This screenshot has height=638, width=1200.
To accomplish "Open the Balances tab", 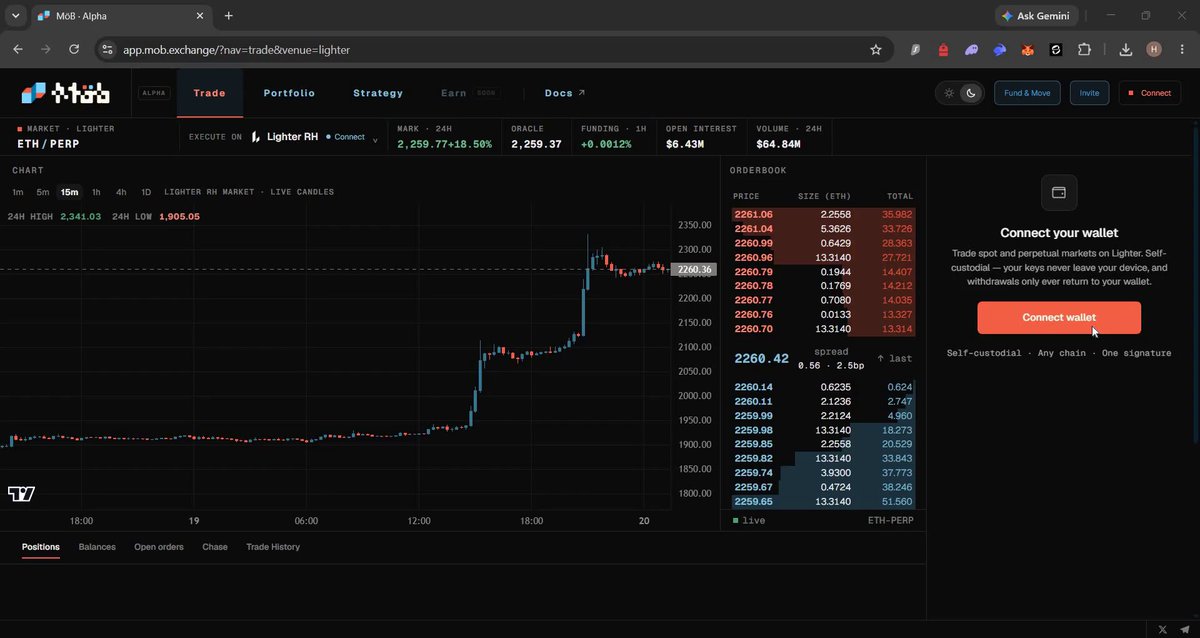I will click(97, 547).
